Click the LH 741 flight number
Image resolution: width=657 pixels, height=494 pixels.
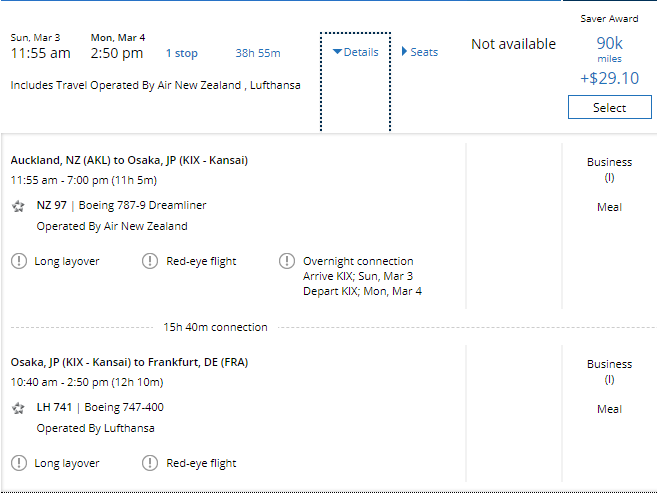tap(54, 408)
